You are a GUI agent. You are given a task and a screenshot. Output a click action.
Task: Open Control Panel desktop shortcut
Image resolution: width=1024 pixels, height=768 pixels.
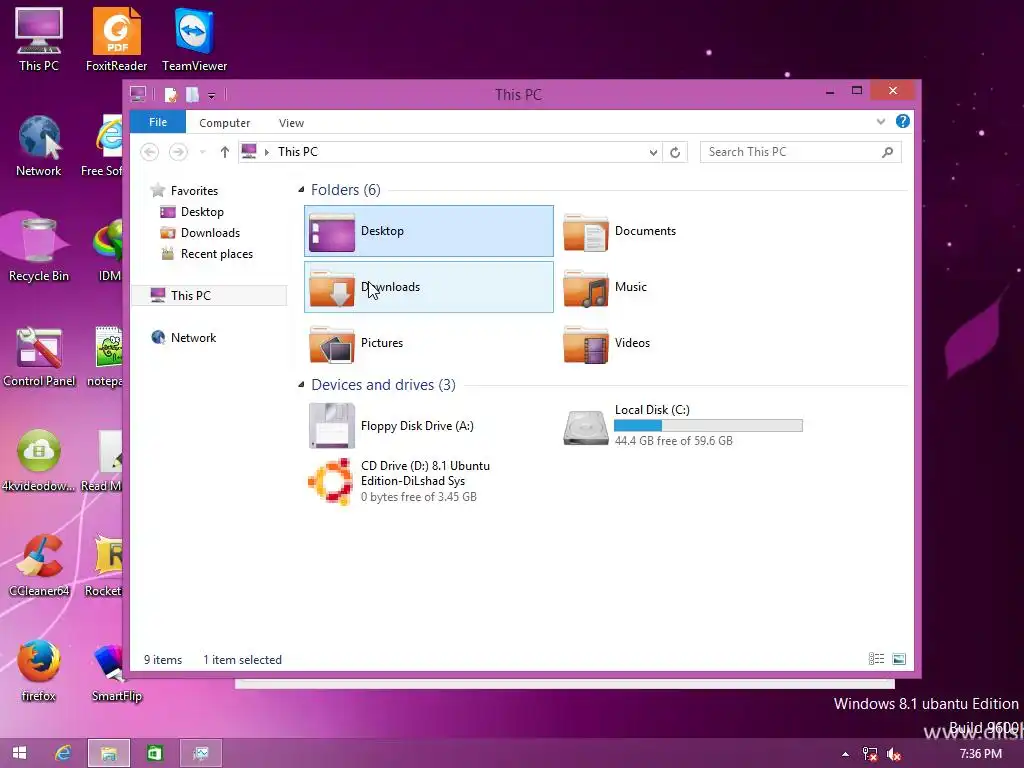click(x=39, y=356)
